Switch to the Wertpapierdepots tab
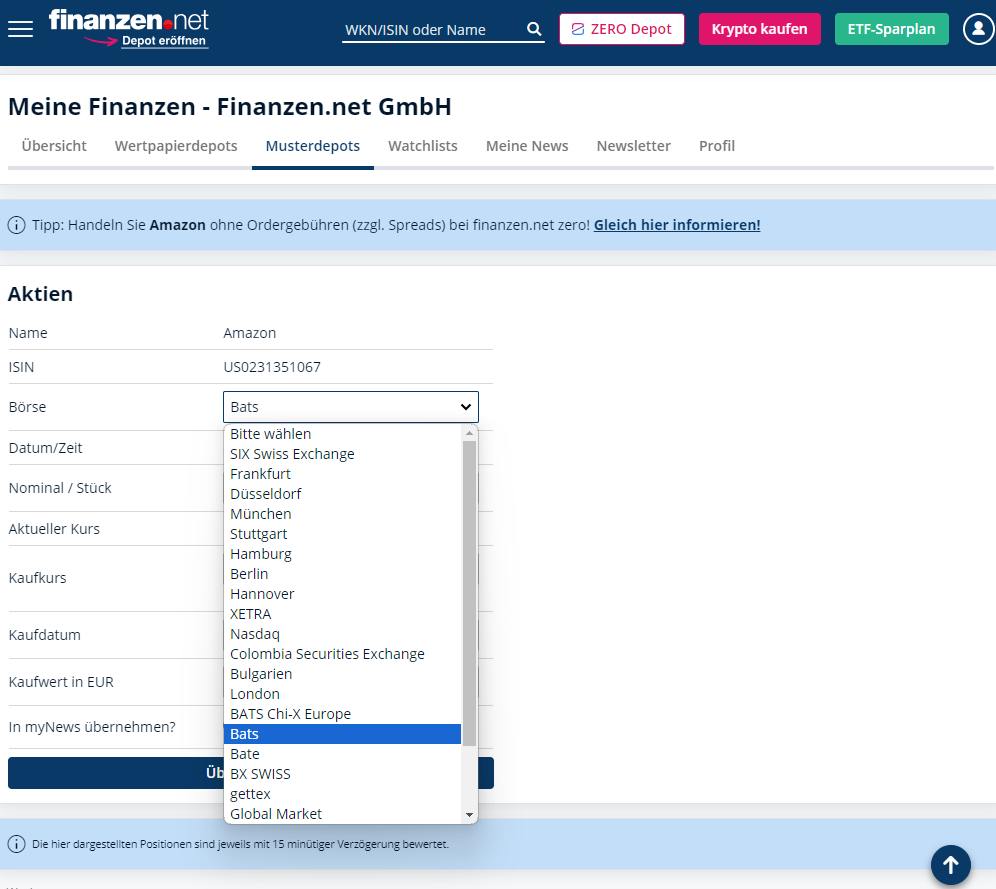The image size is (996, 889). 176,146
